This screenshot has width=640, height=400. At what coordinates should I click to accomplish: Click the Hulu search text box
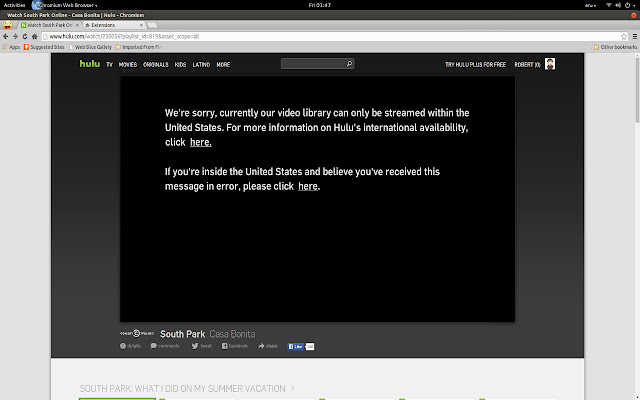point(313,64)
